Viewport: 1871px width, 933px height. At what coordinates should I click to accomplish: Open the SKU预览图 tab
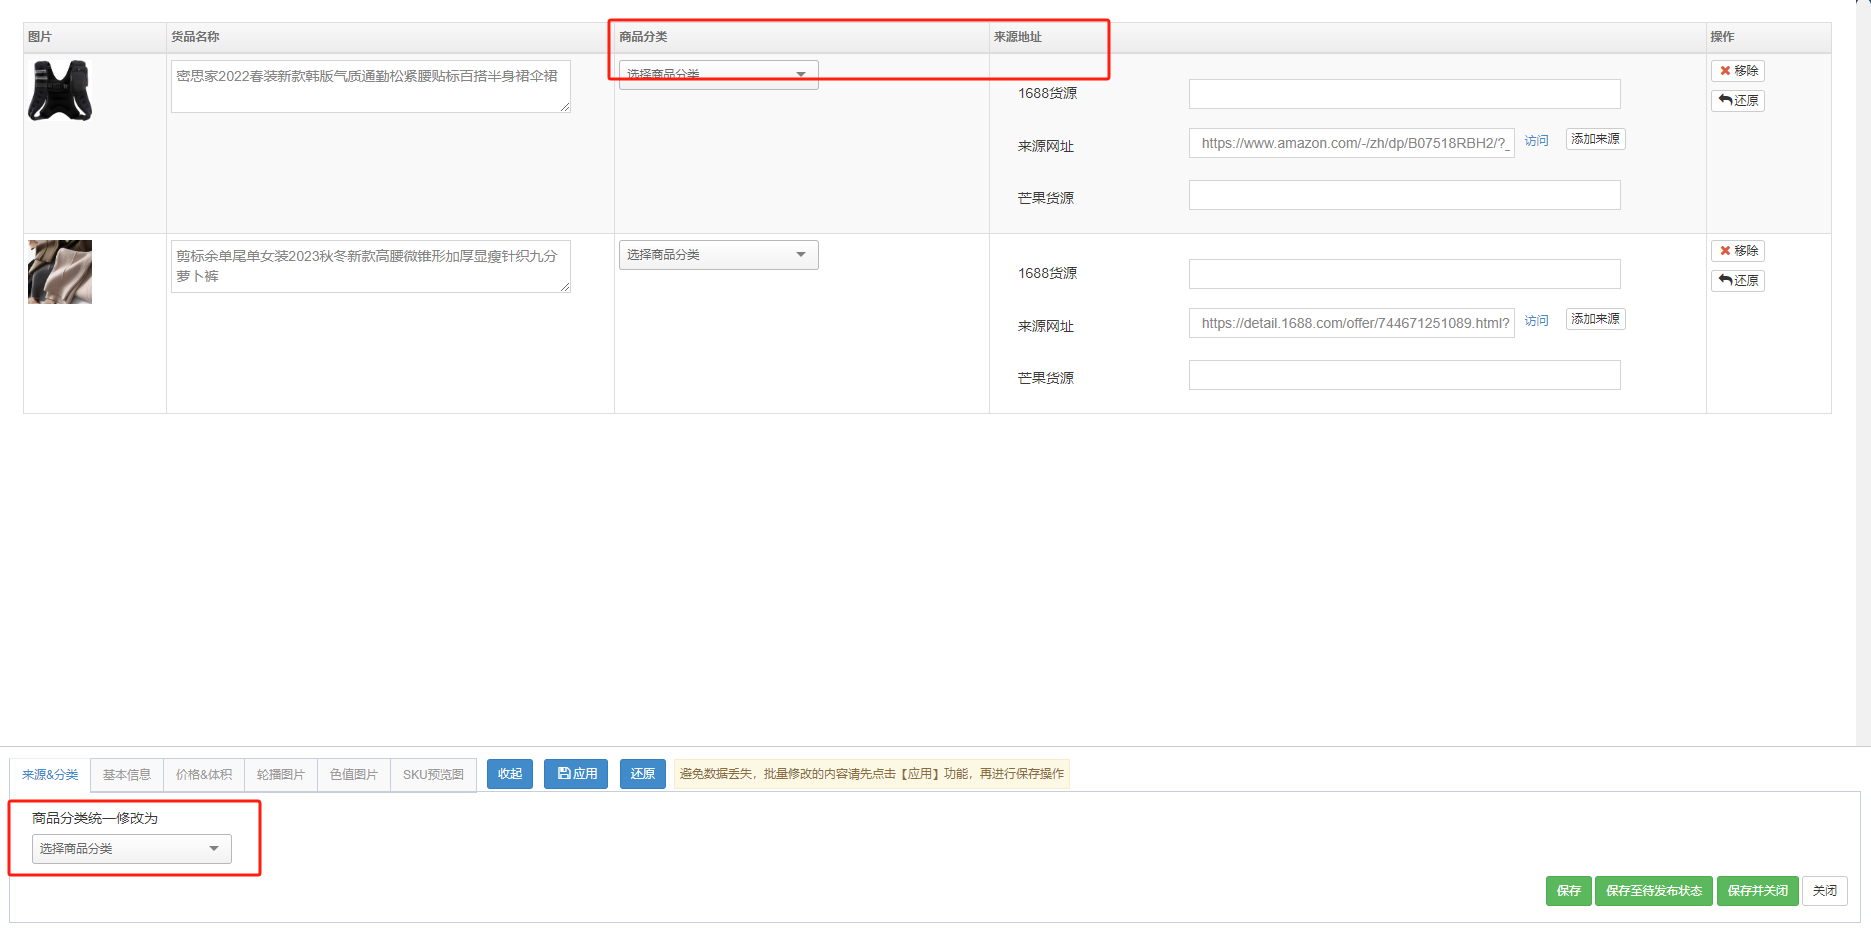433,775
